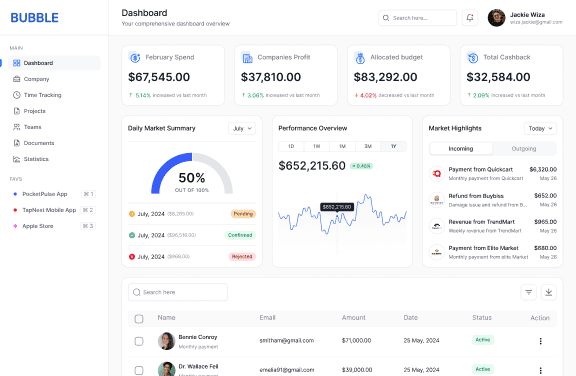Open Apple Store favorite

point(54,226)
